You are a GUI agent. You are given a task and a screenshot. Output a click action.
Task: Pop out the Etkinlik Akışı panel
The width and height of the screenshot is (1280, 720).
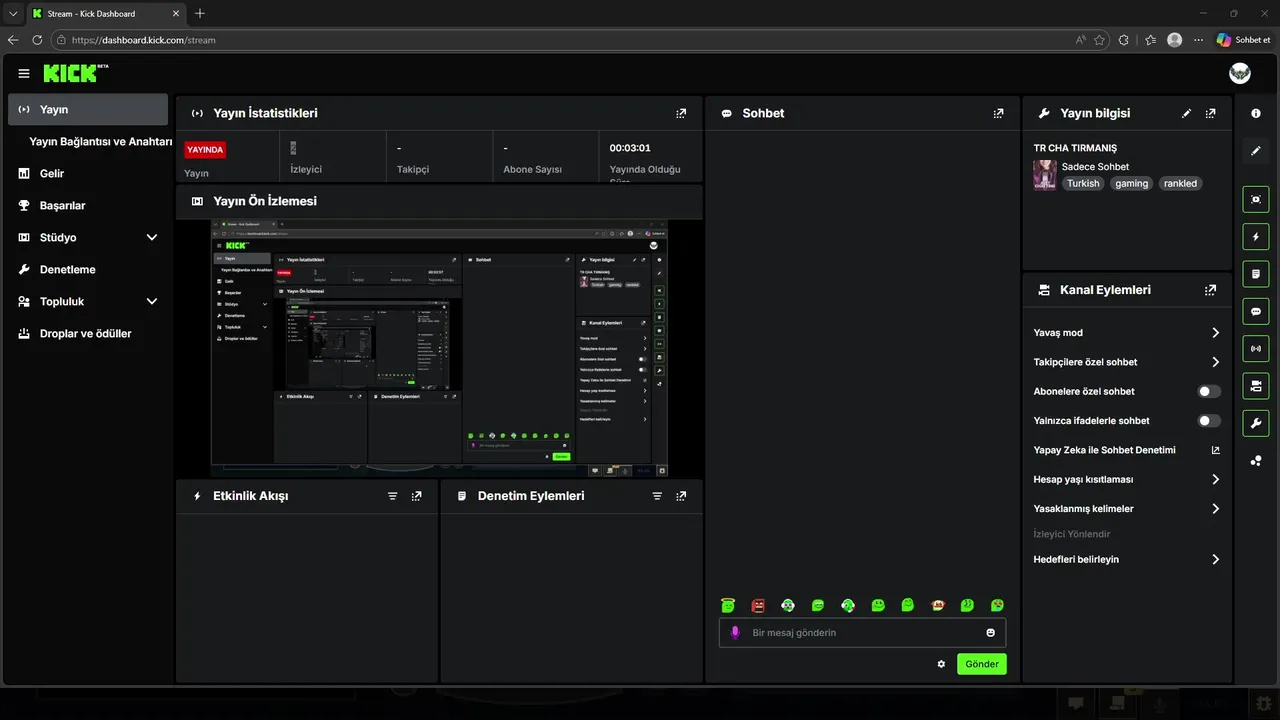pos(417,496)
